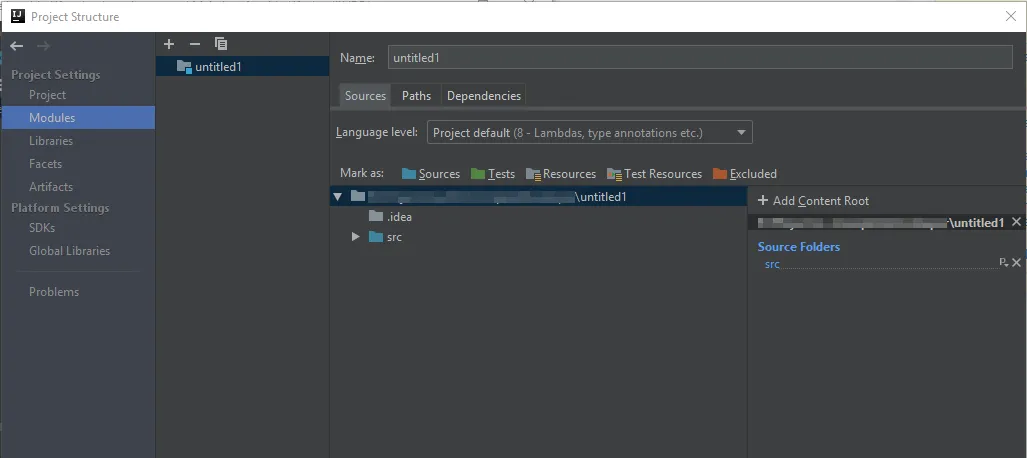Close the Project Structure dialog
The height and width of the screenshot is (458, 1027).
coord(1011,16)
